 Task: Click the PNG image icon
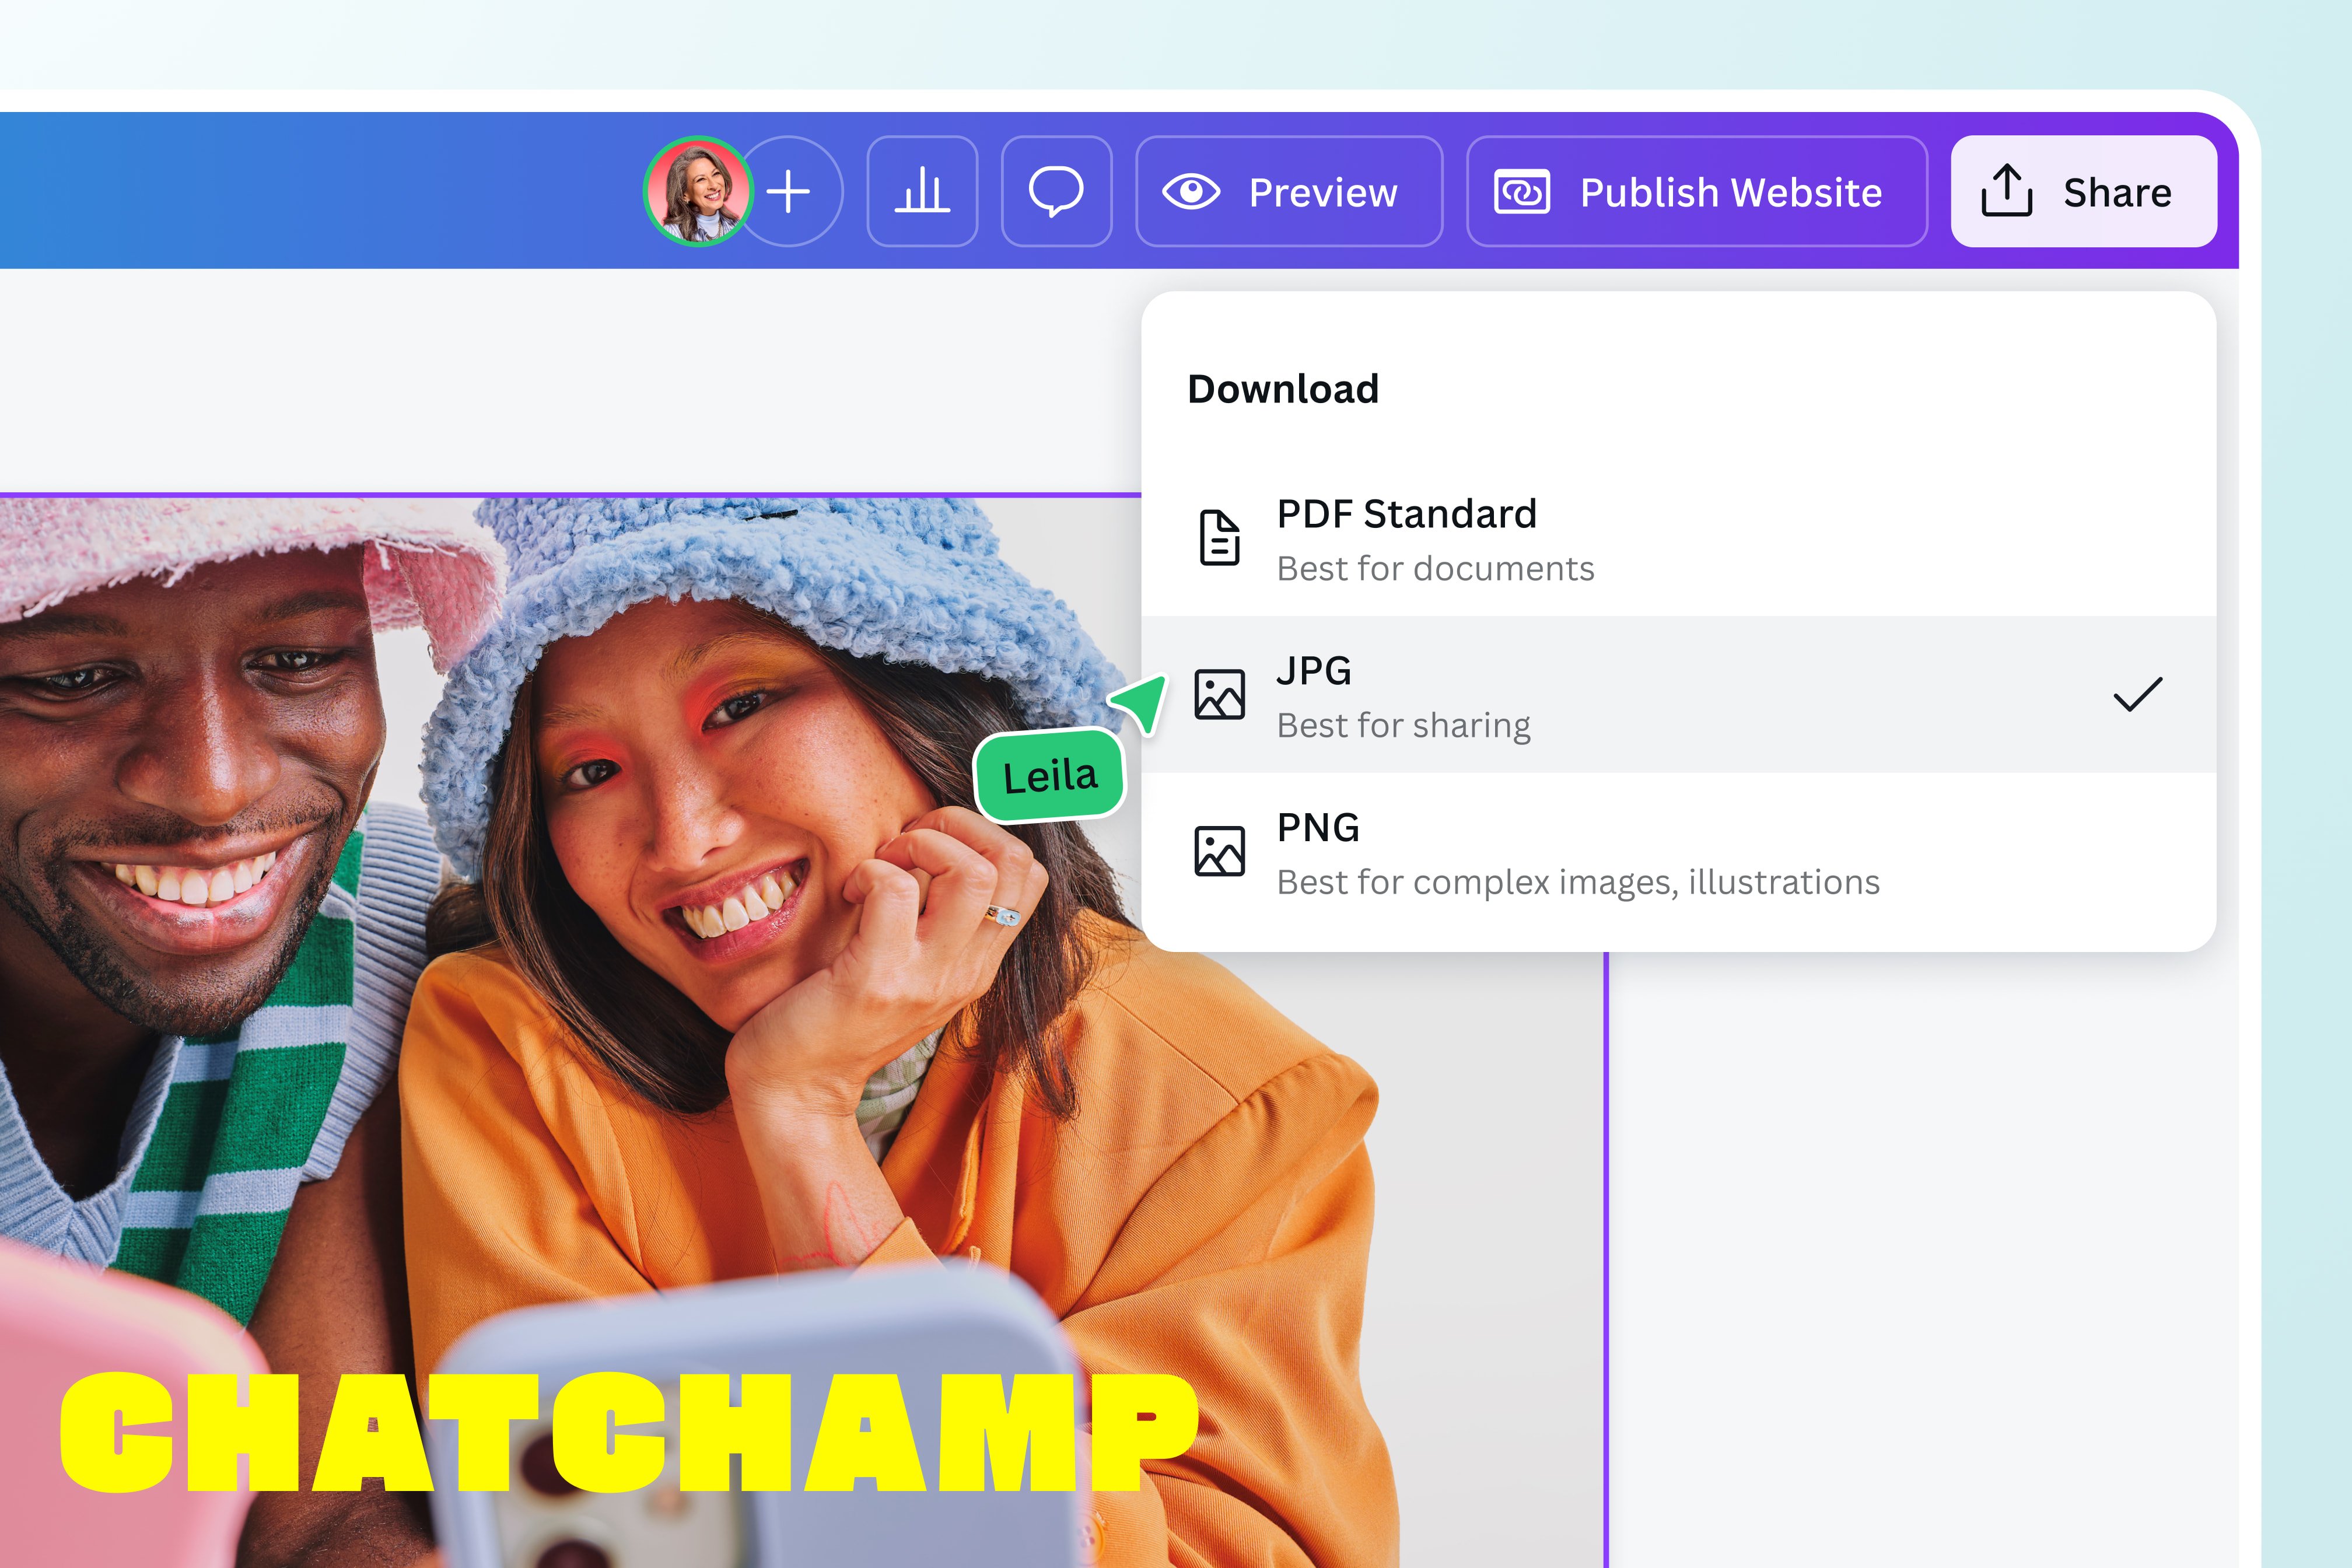pyautogui.click(x=1220, y=851)
